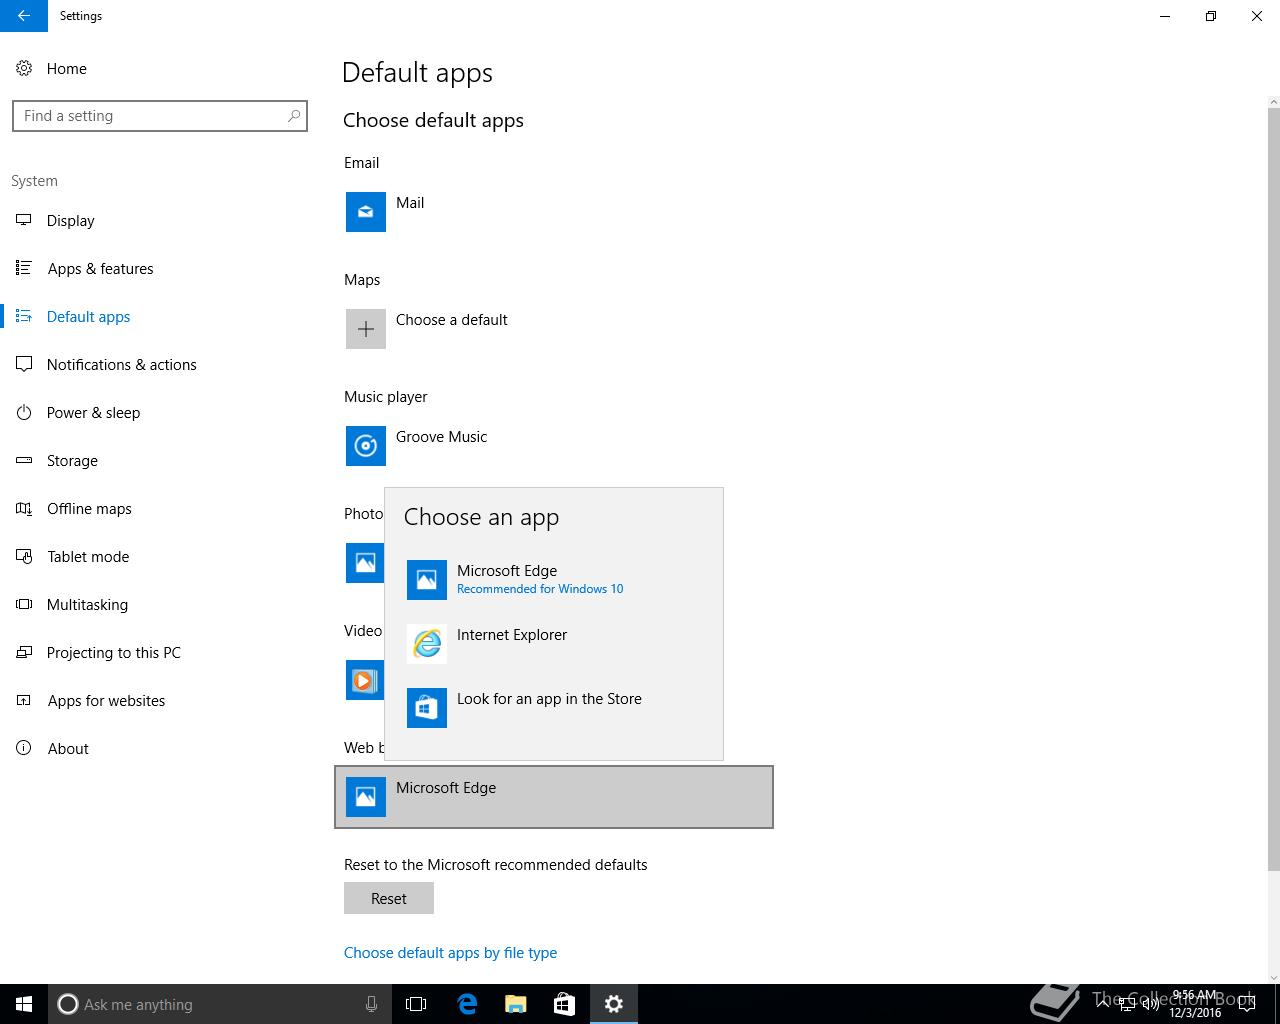Click the Reset button

[389, 898]
